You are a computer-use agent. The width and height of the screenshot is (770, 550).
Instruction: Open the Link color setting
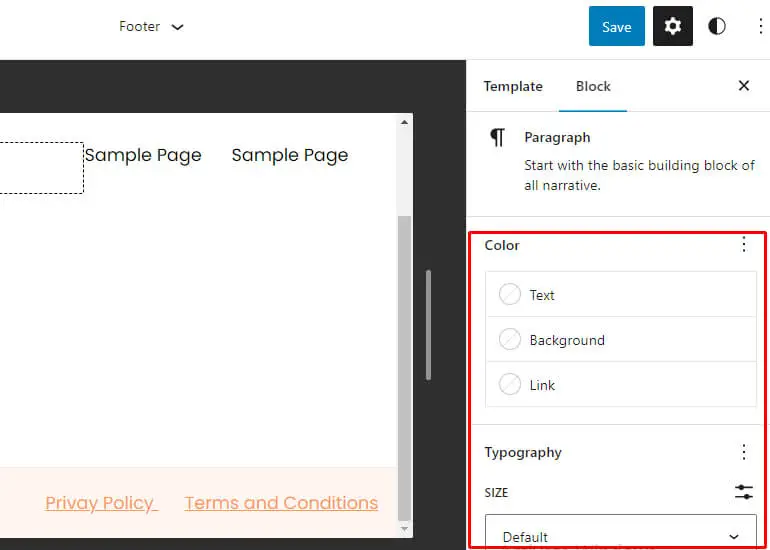coord(621,385)
